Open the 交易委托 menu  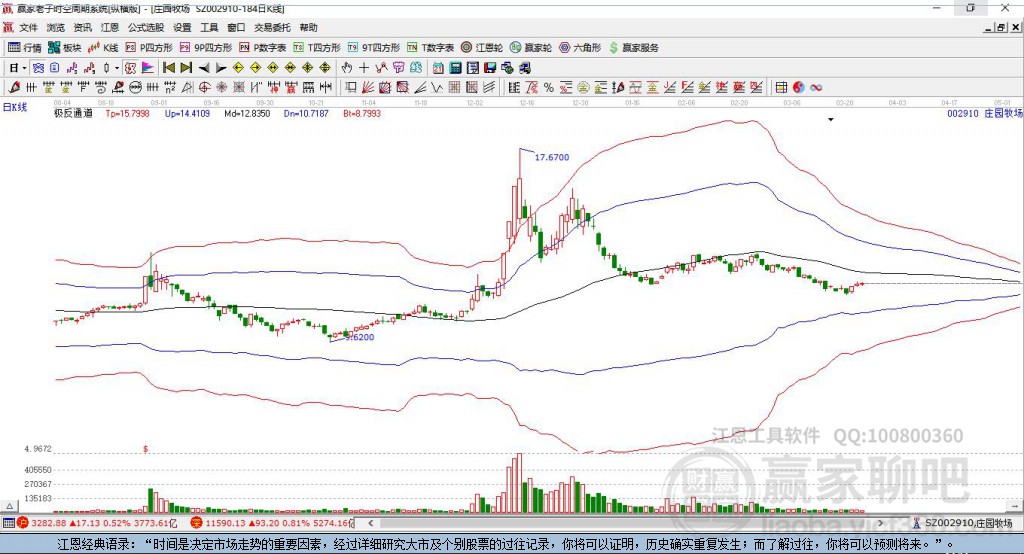click(x=272, y=27)
